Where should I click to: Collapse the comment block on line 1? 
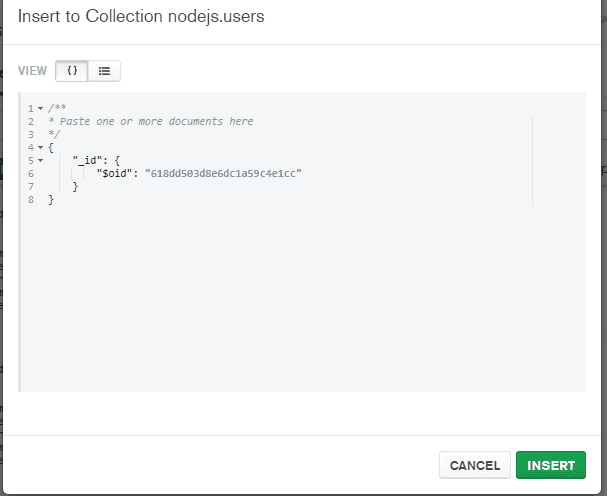click(x=41, y=109)
